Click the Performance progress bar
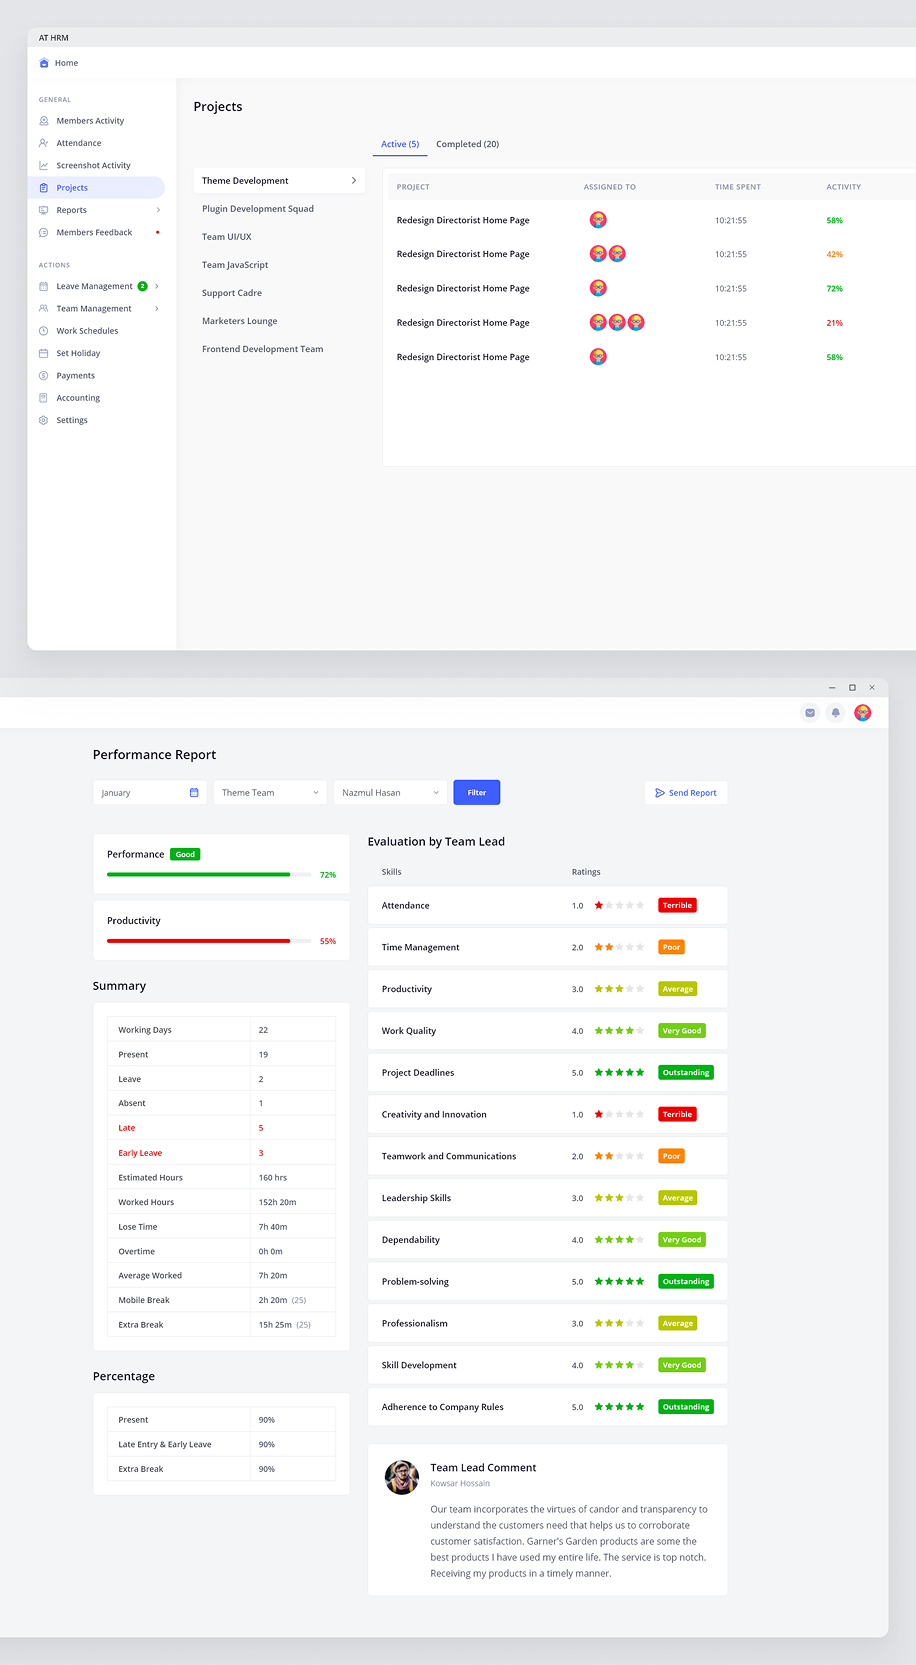The height and width of the screenshot is (1665, 916). 208,875
